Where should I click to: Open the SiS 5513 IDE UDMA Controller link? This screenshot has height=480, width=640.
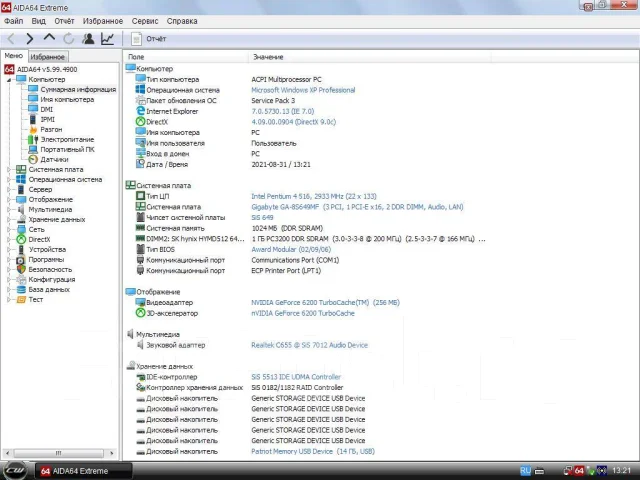[296, 377]
